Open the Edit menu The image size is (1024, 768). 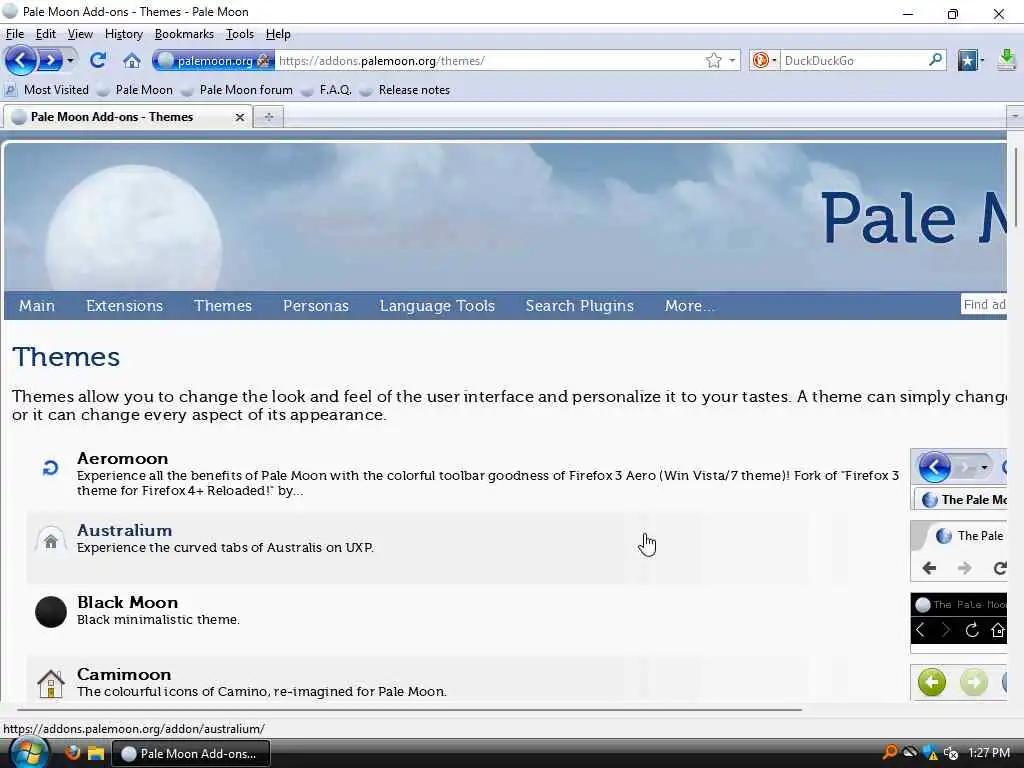45,34
